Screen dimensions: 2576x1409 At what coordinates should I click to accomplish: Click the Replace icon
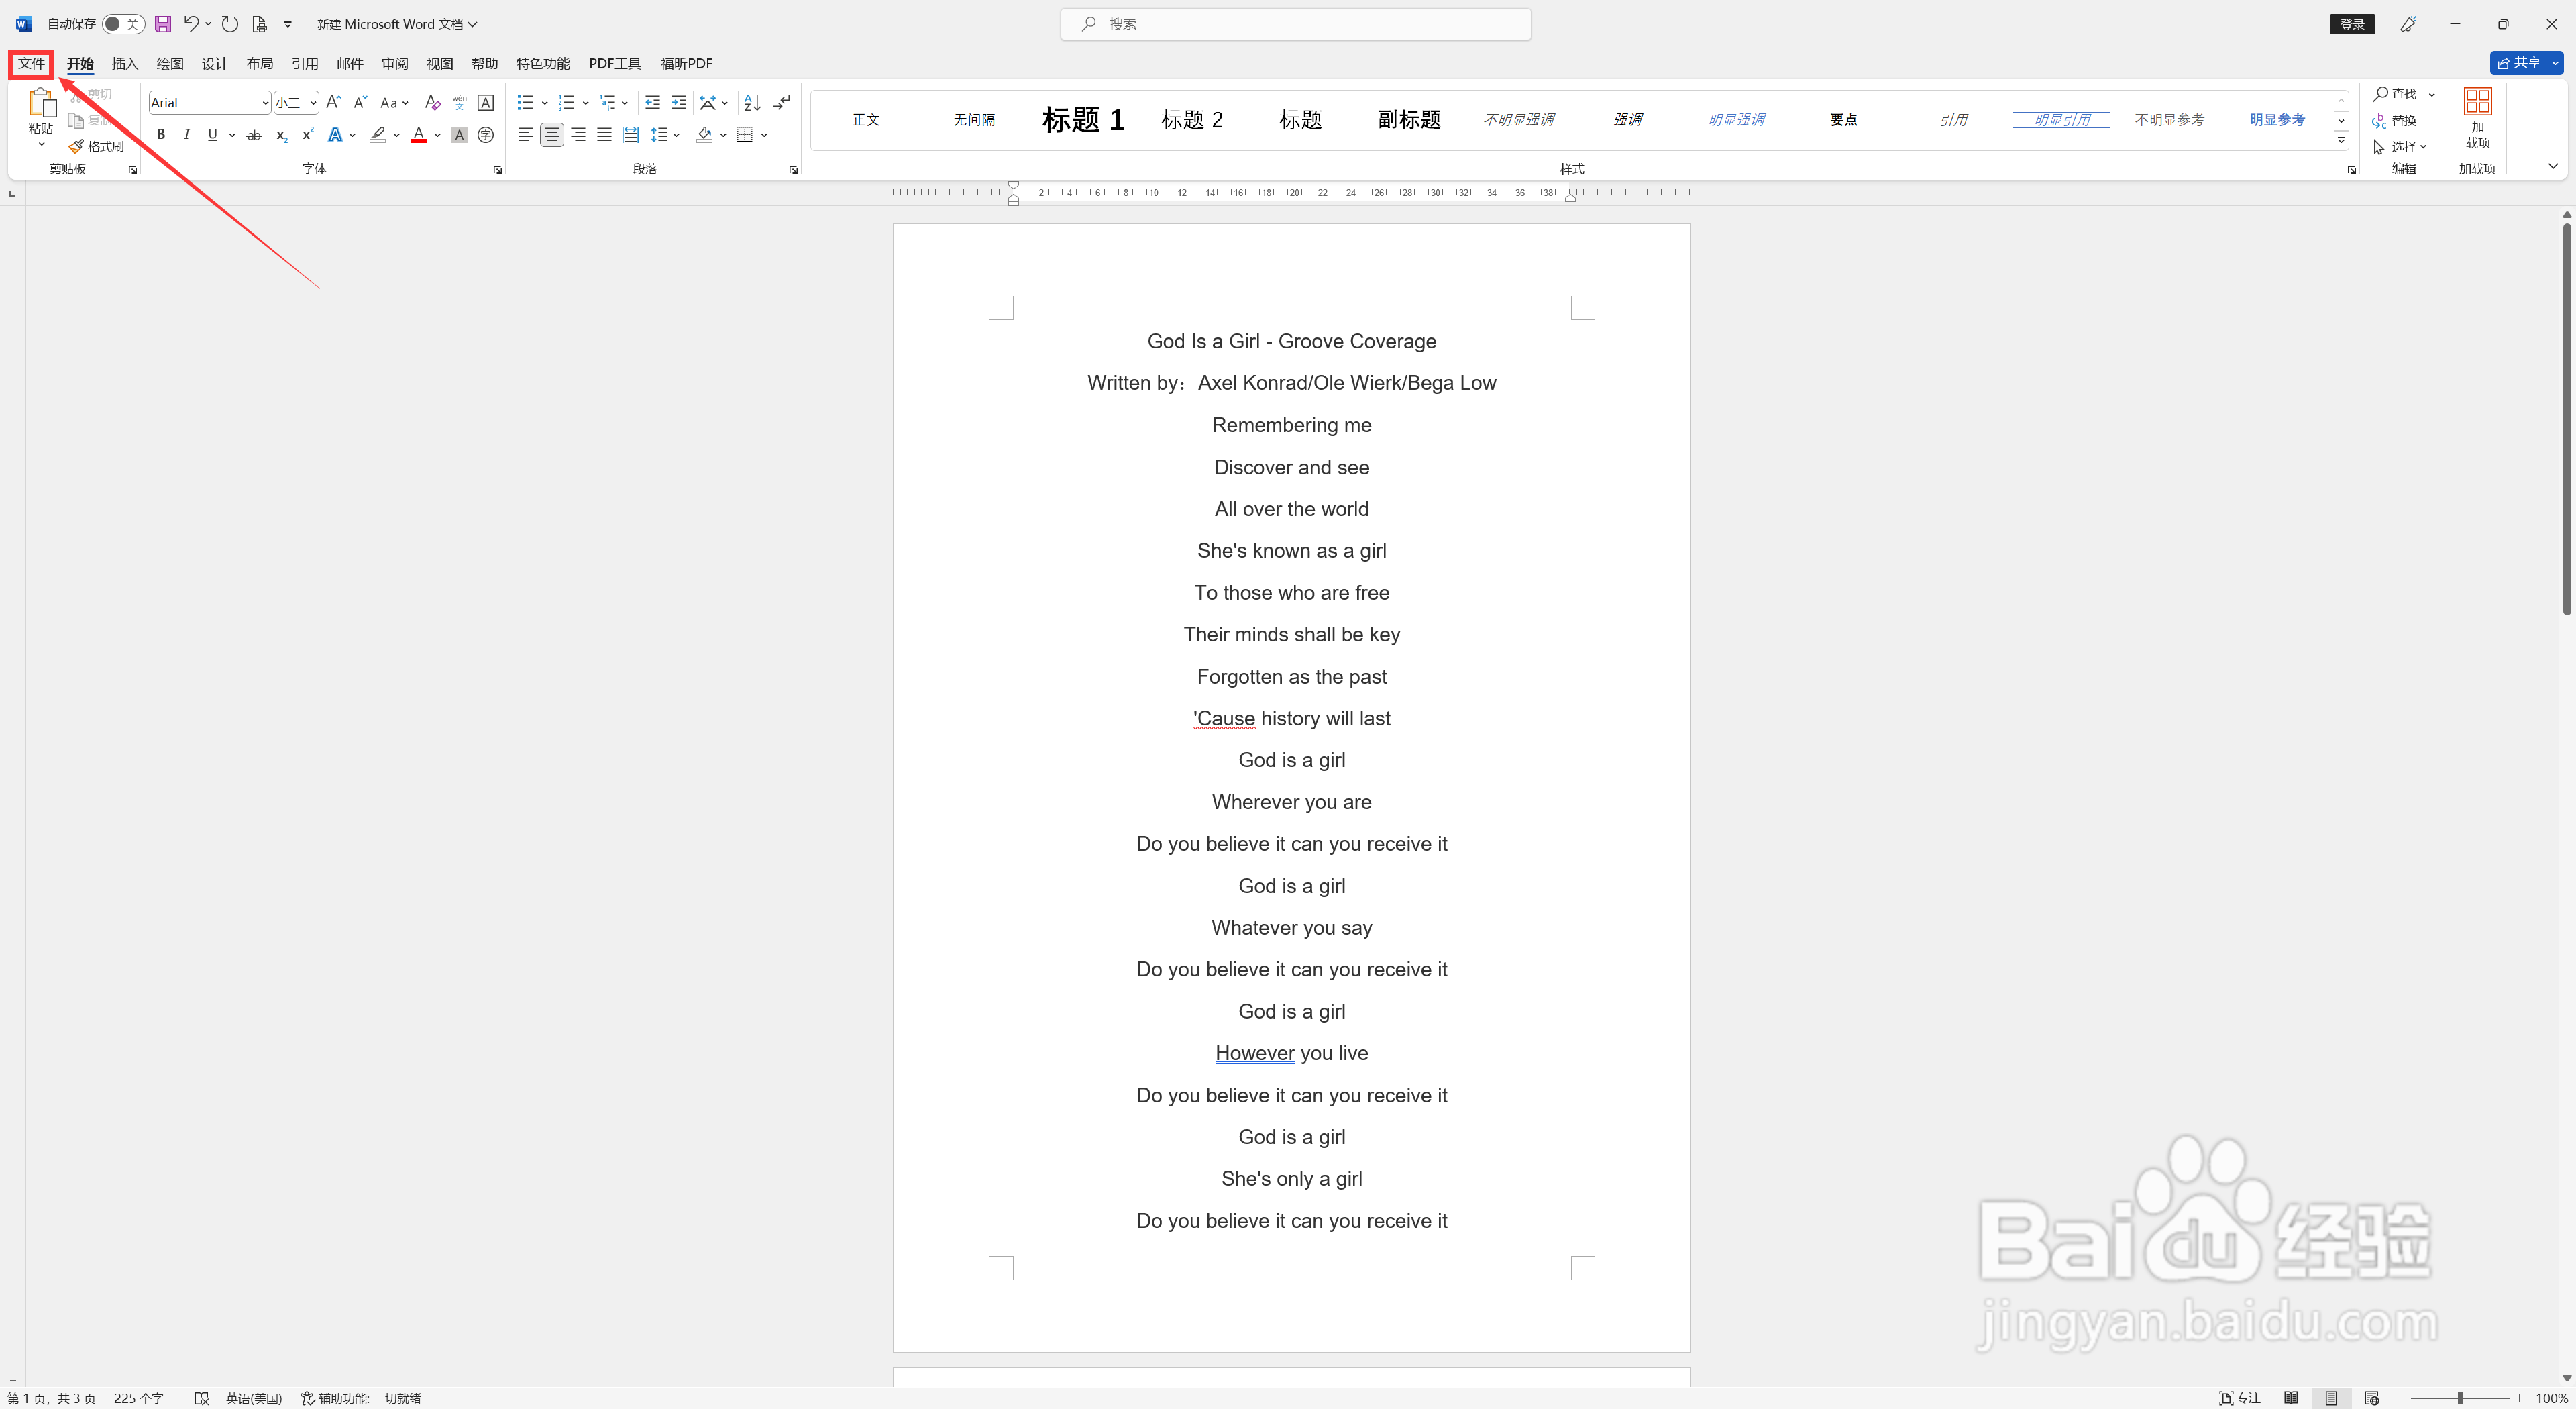tap(2380, 120)
